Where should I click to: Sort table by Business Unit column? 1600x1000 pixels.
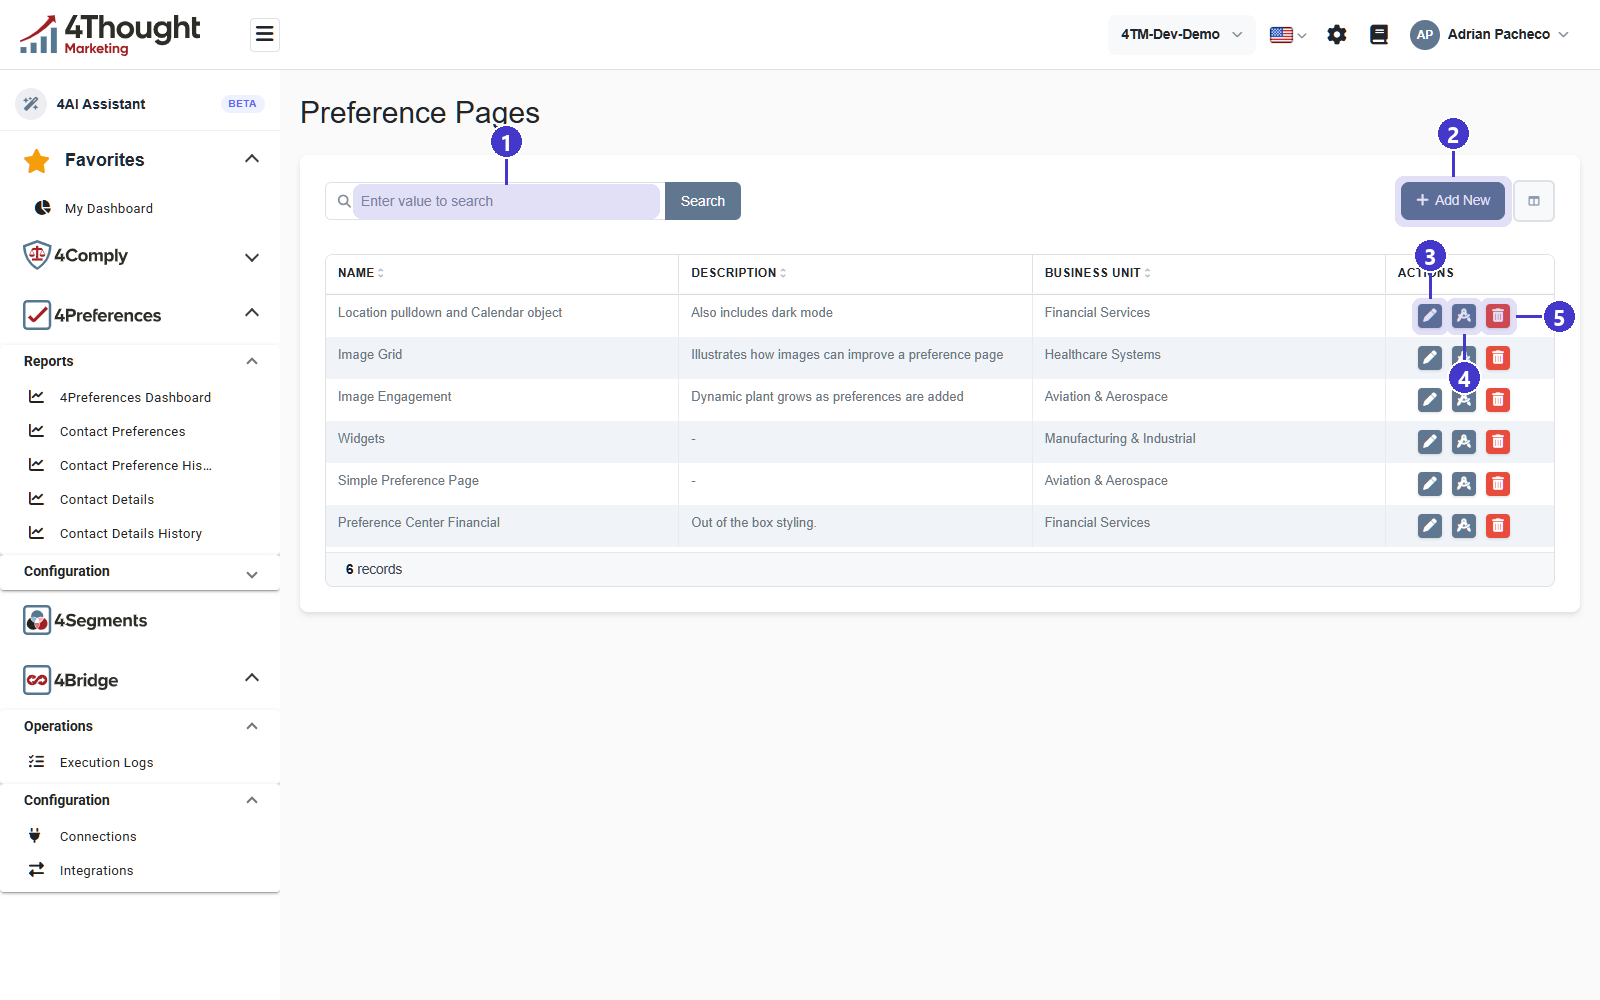pyautogui.click(x=1098, y=273)
